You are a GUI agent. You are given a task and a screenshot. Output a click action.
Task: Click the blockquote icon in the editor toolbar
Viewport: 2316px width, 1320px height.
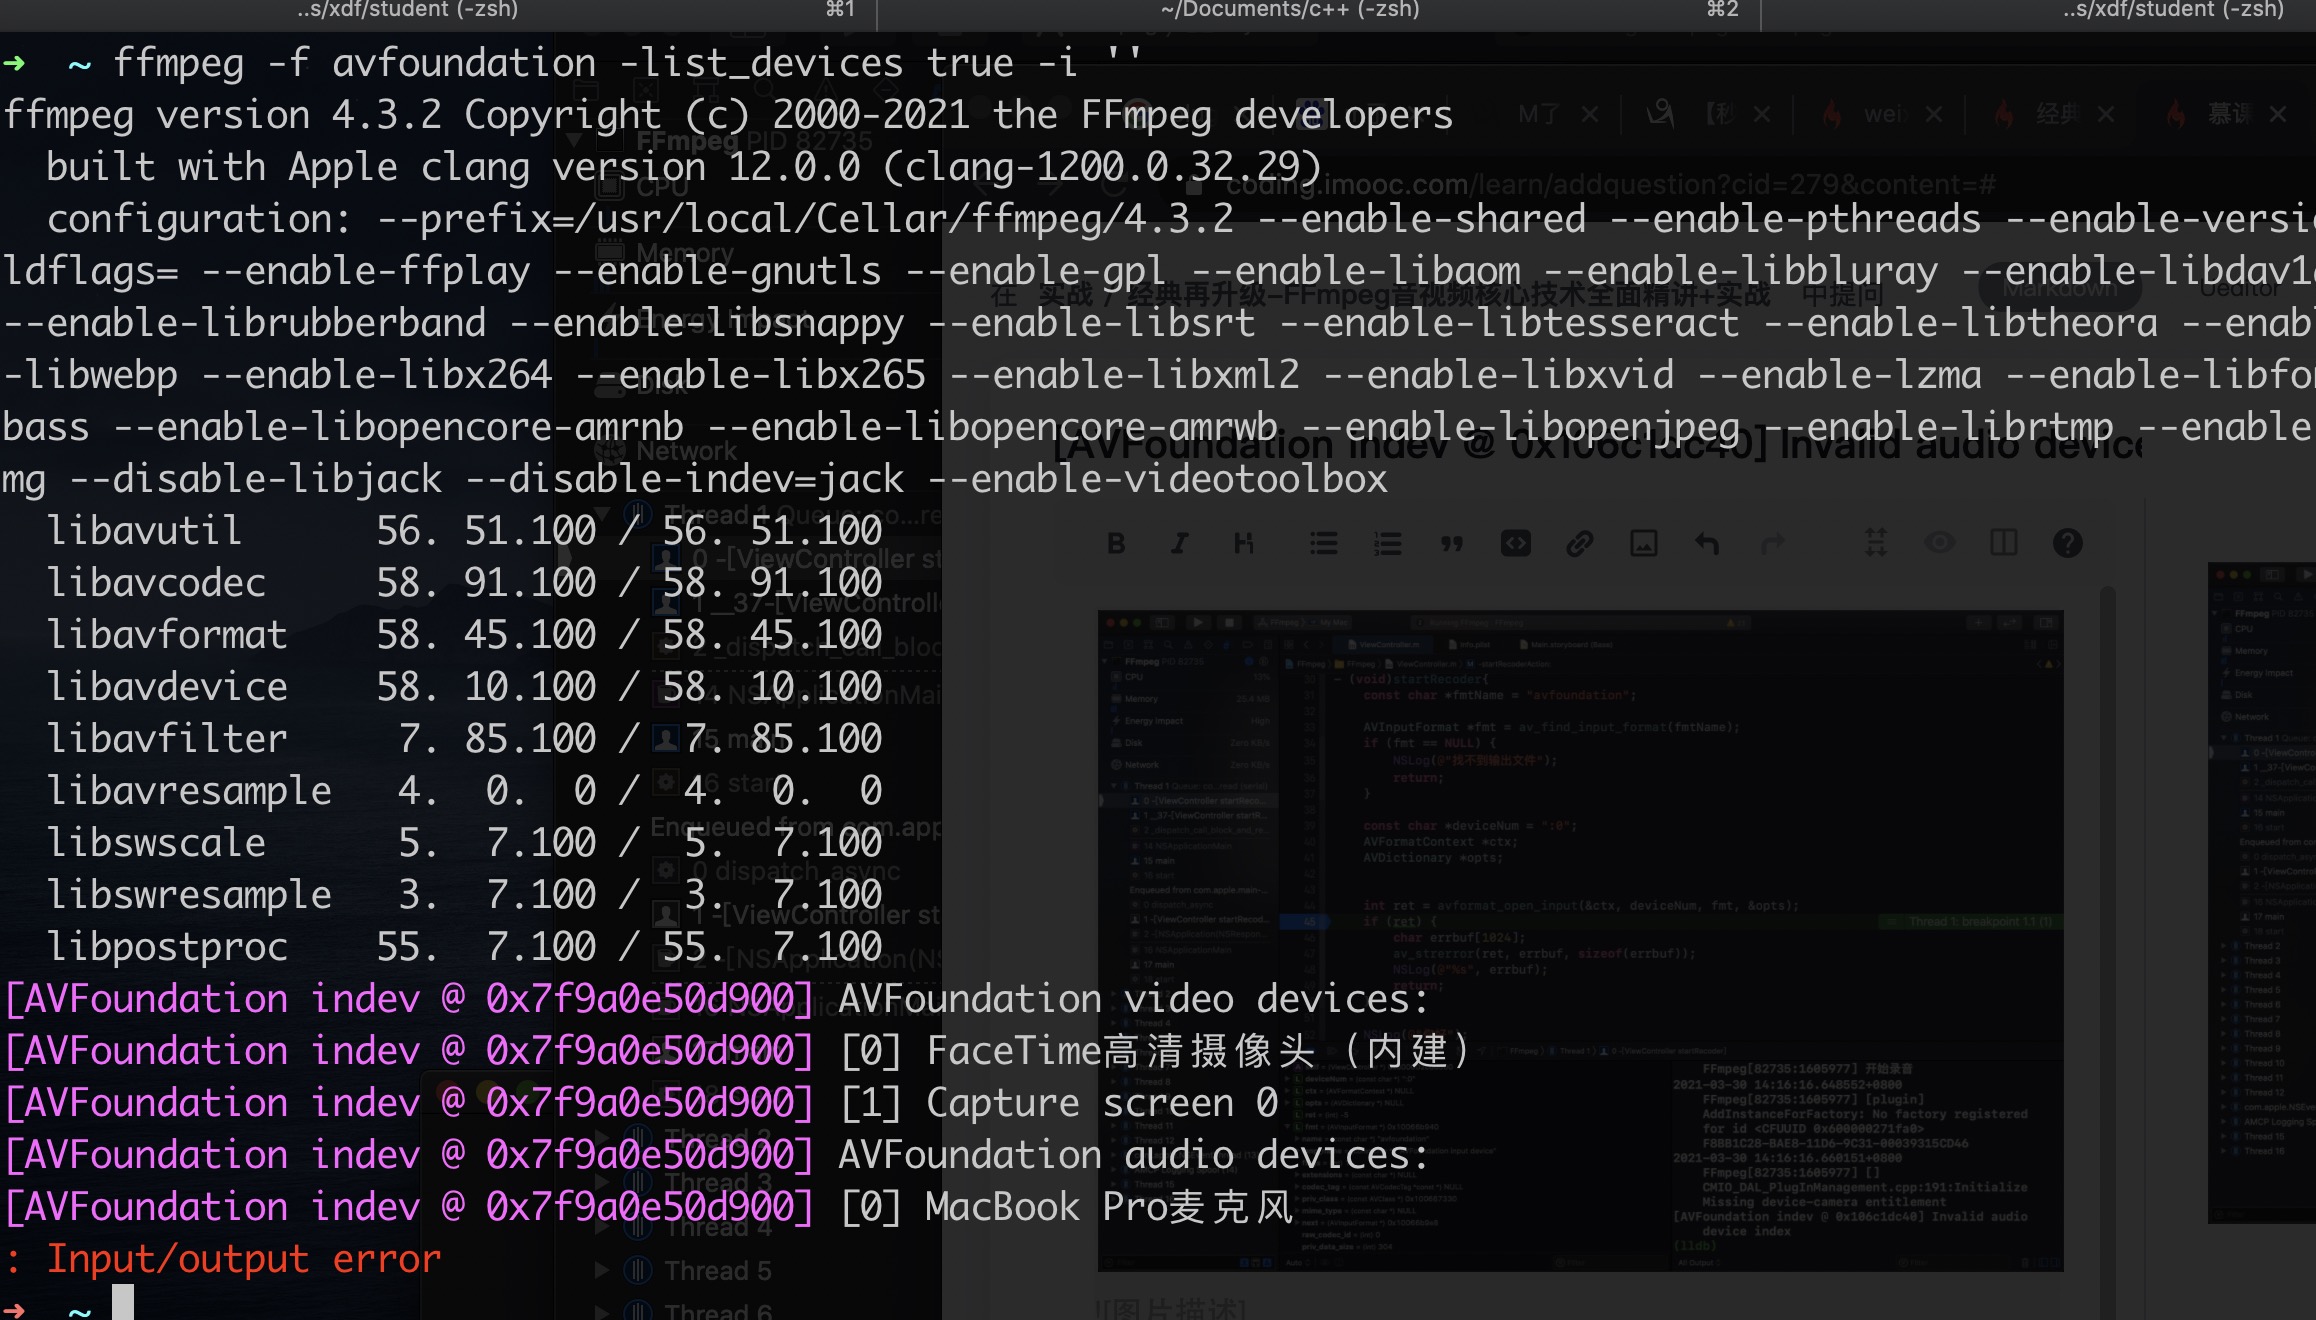click(1452, 543)
